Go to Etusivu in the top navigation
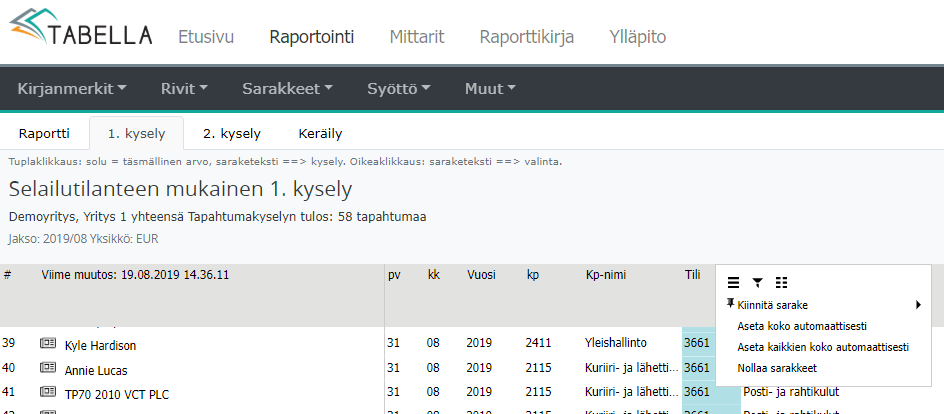The image size is (944, 414). (x=205, y=38)
